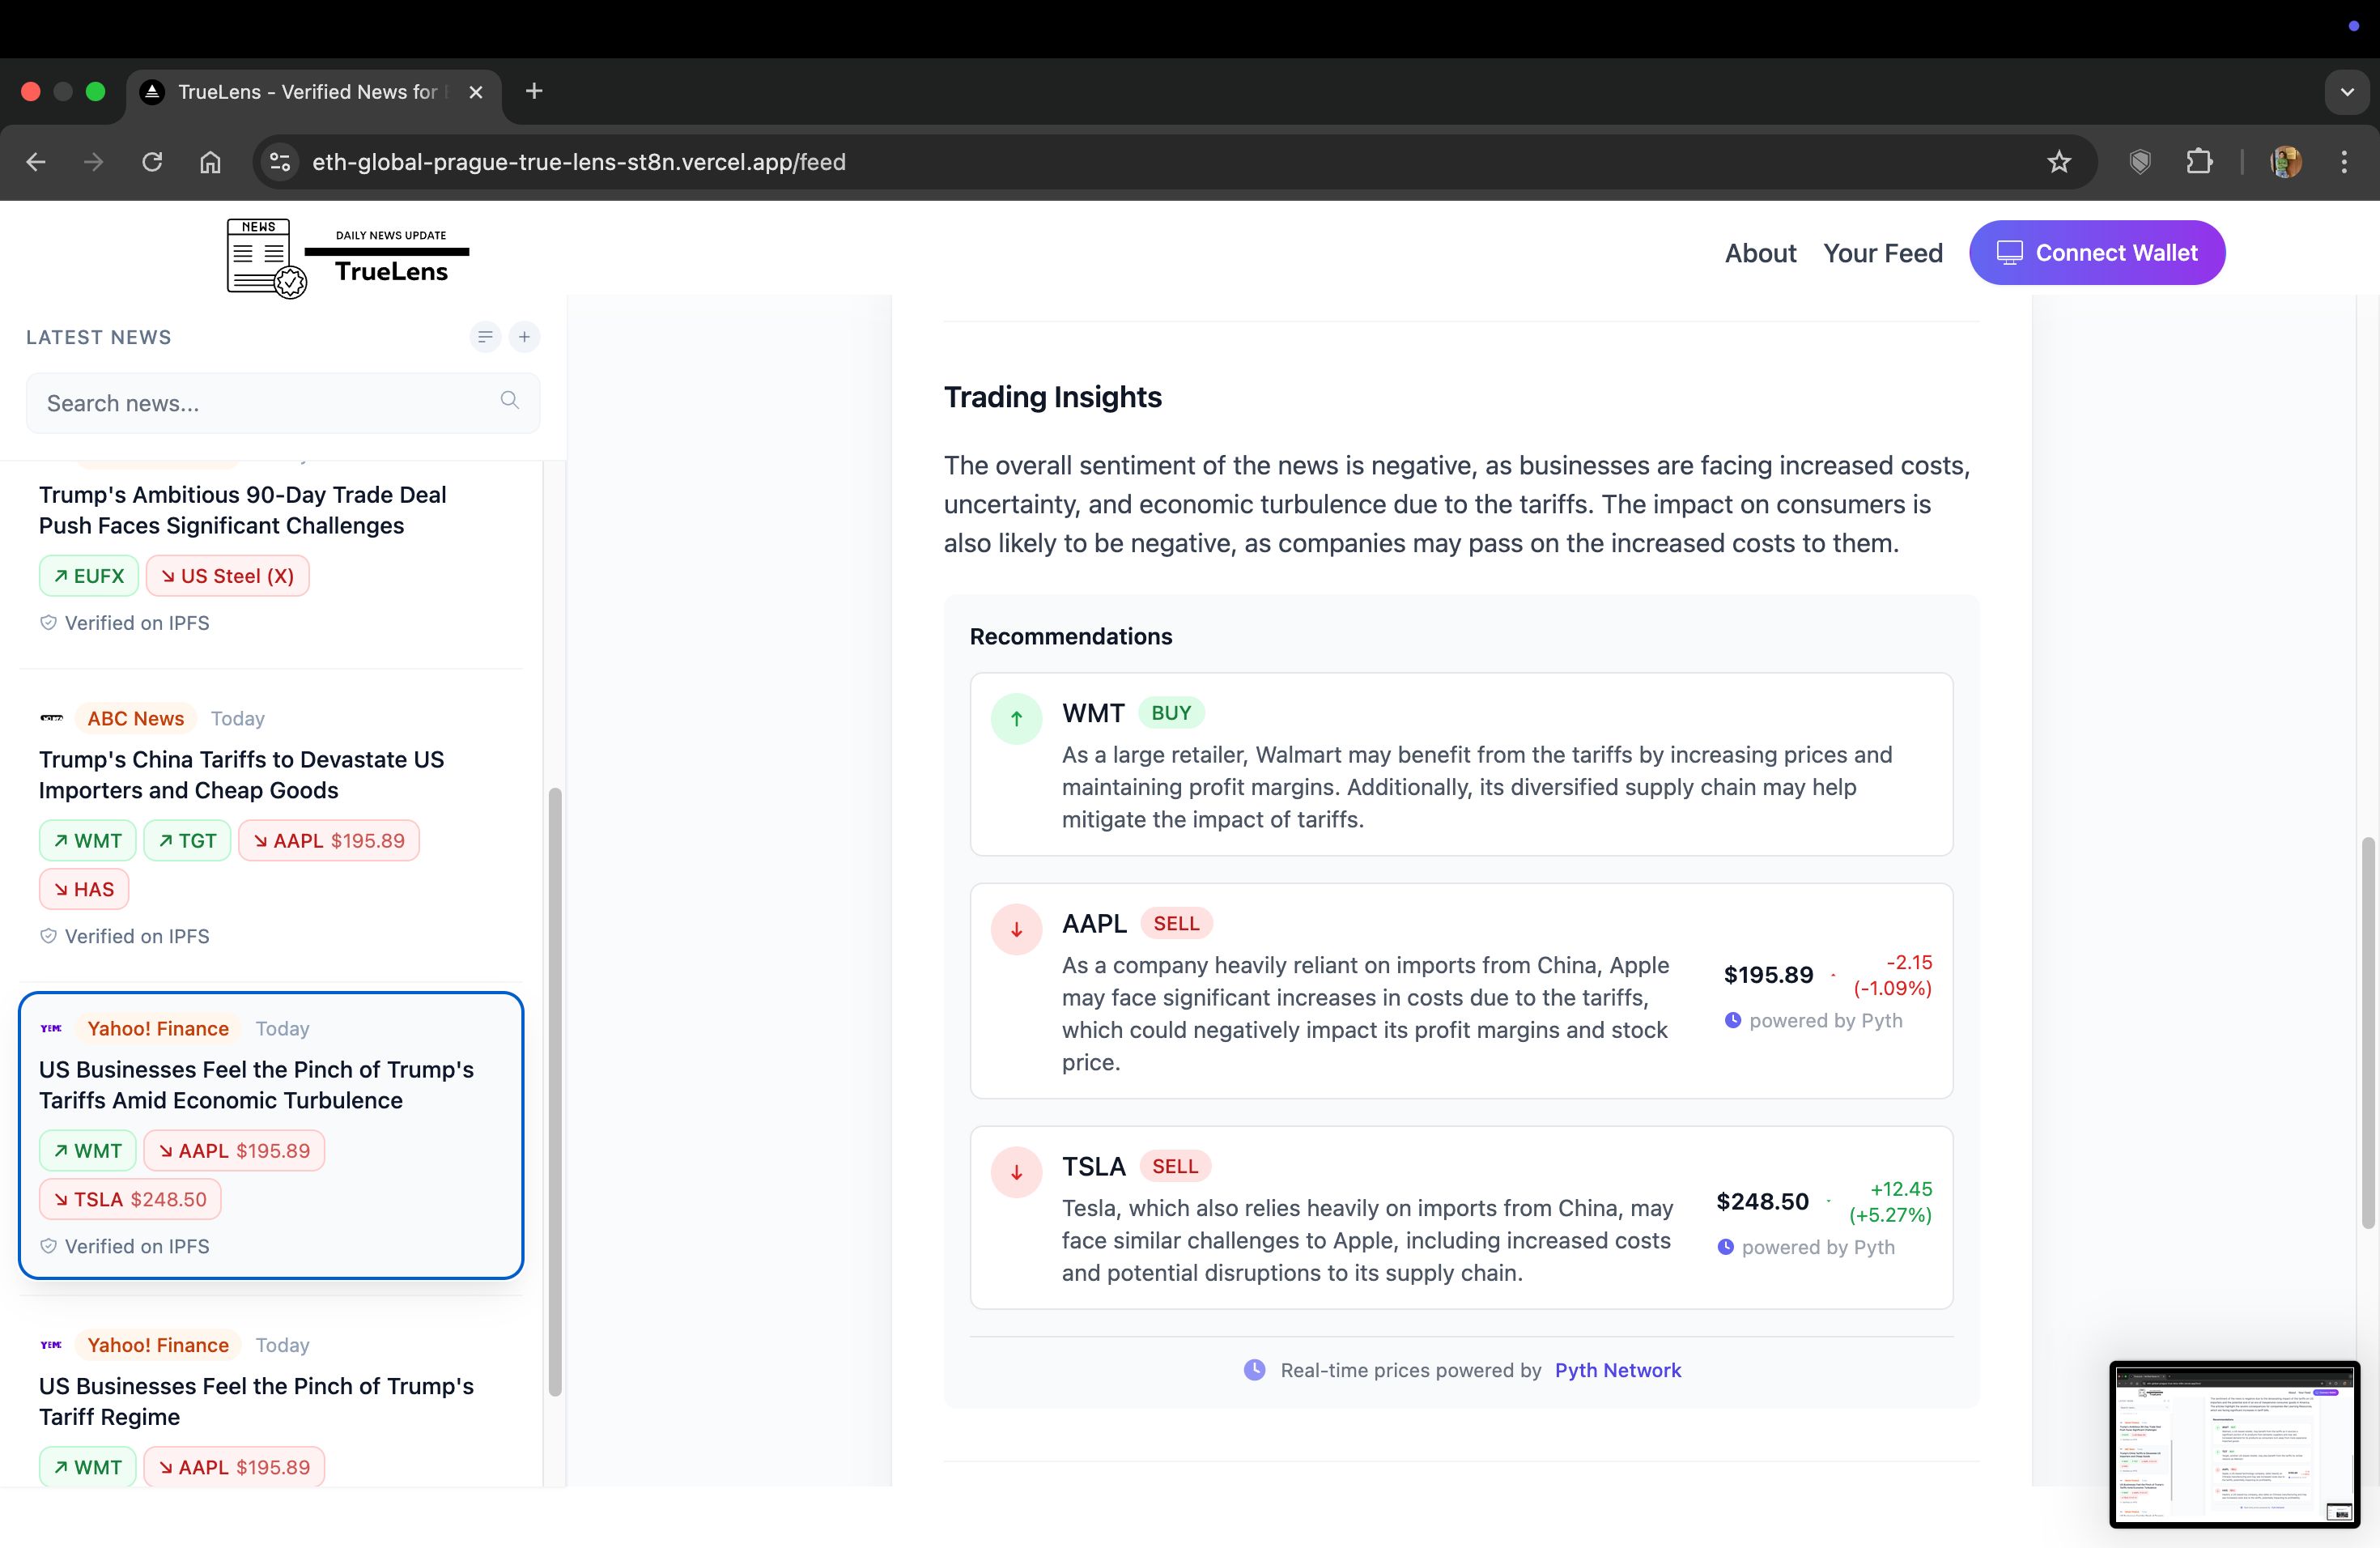Open the screenshot preview thumbnail
The image size is (2380, 1548).
2234,1444
